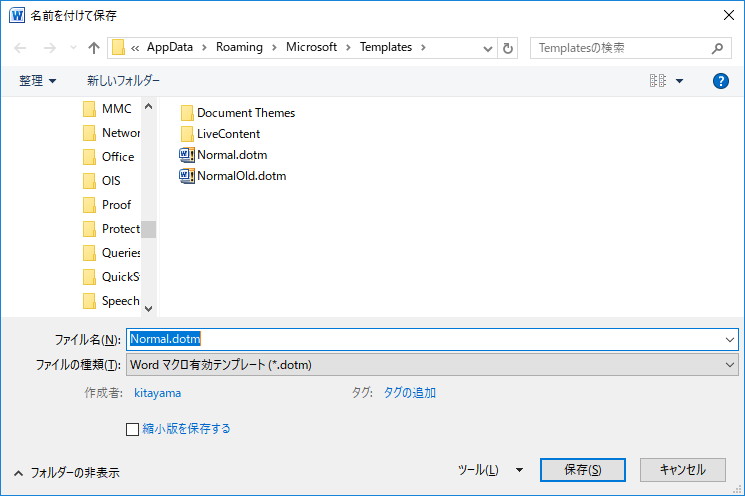Change the view layout icon

[658, 81]
